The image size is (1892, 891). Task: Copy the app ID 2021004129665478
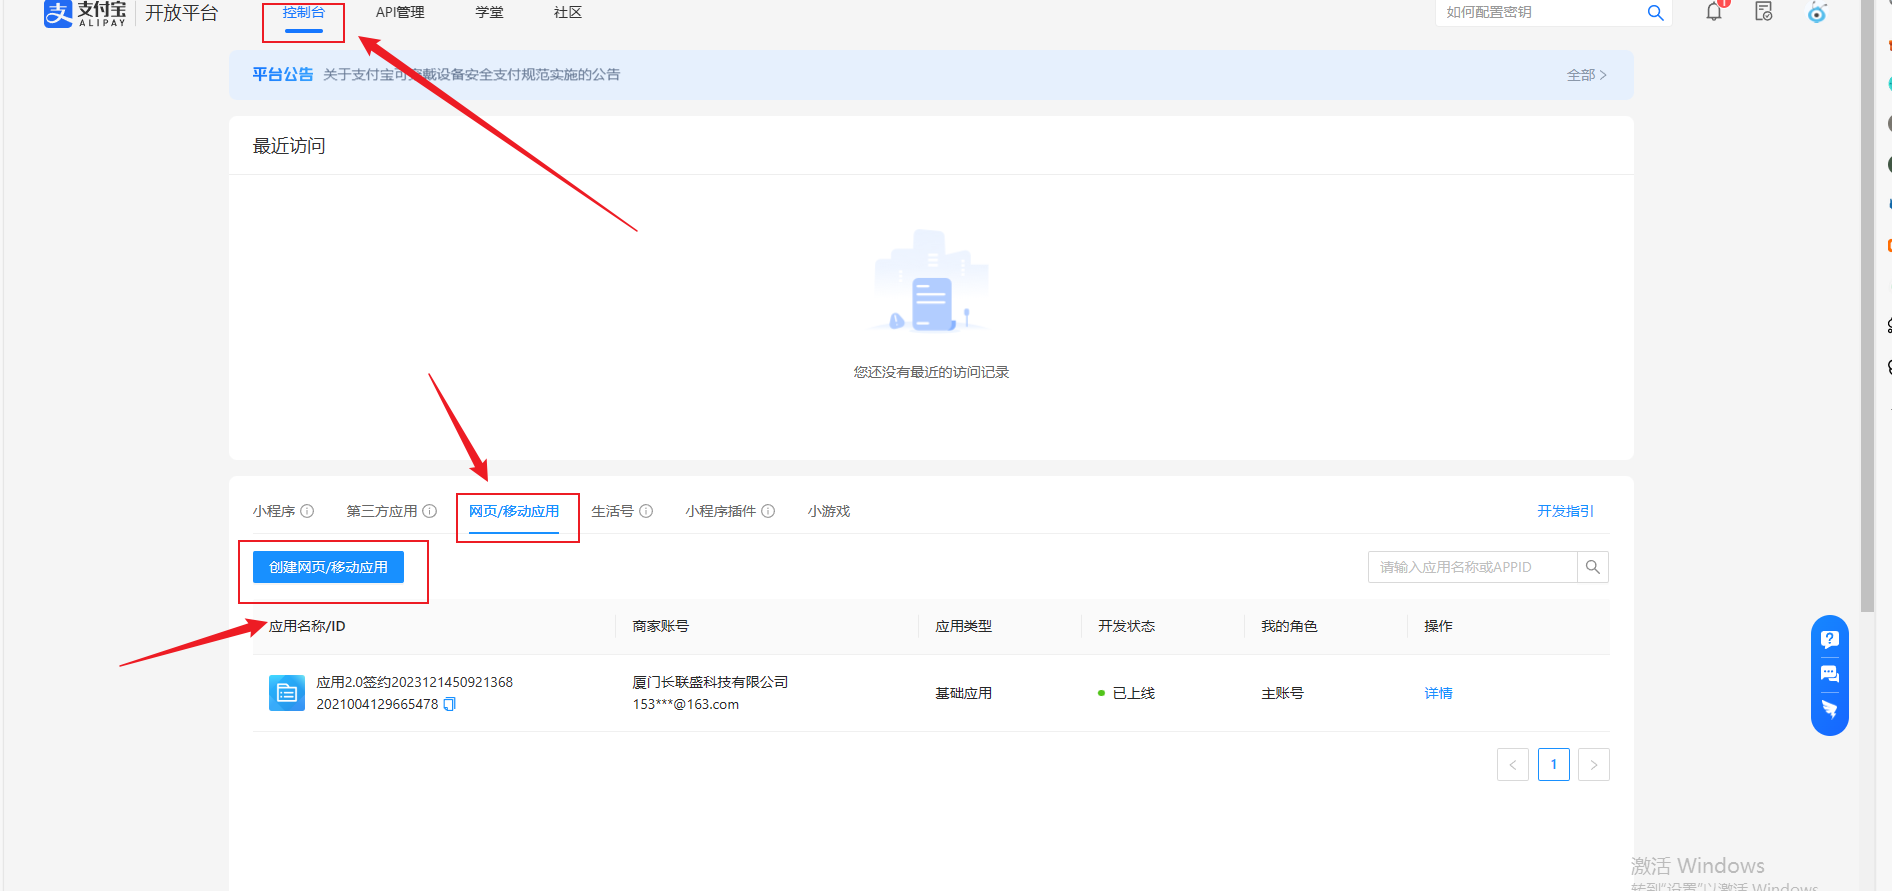tap(450, 704)
